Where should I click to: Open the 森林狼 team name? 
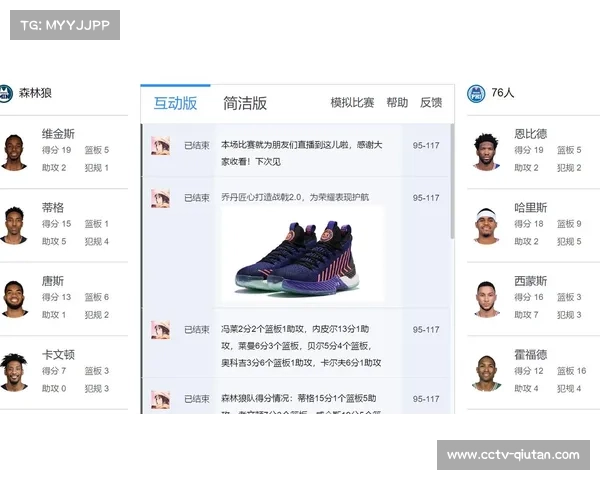35,93
